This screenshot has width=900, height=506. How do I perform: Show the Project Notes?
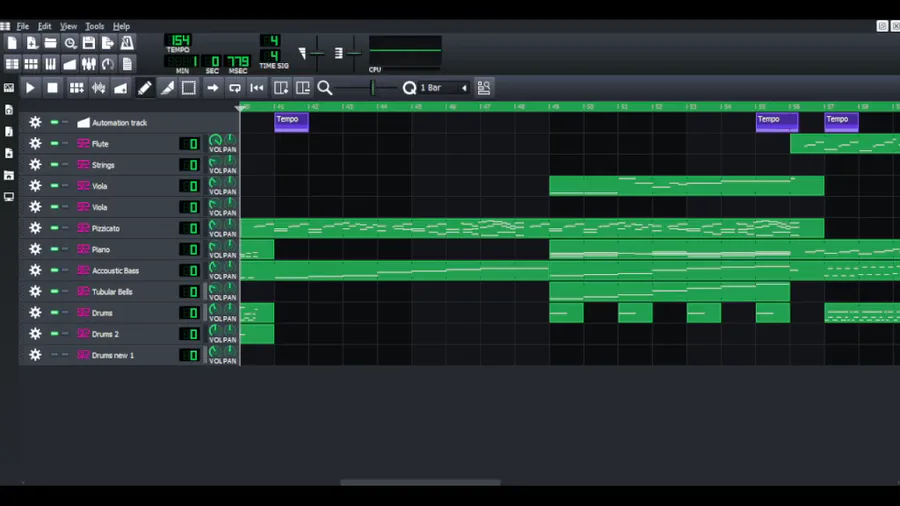127,64
